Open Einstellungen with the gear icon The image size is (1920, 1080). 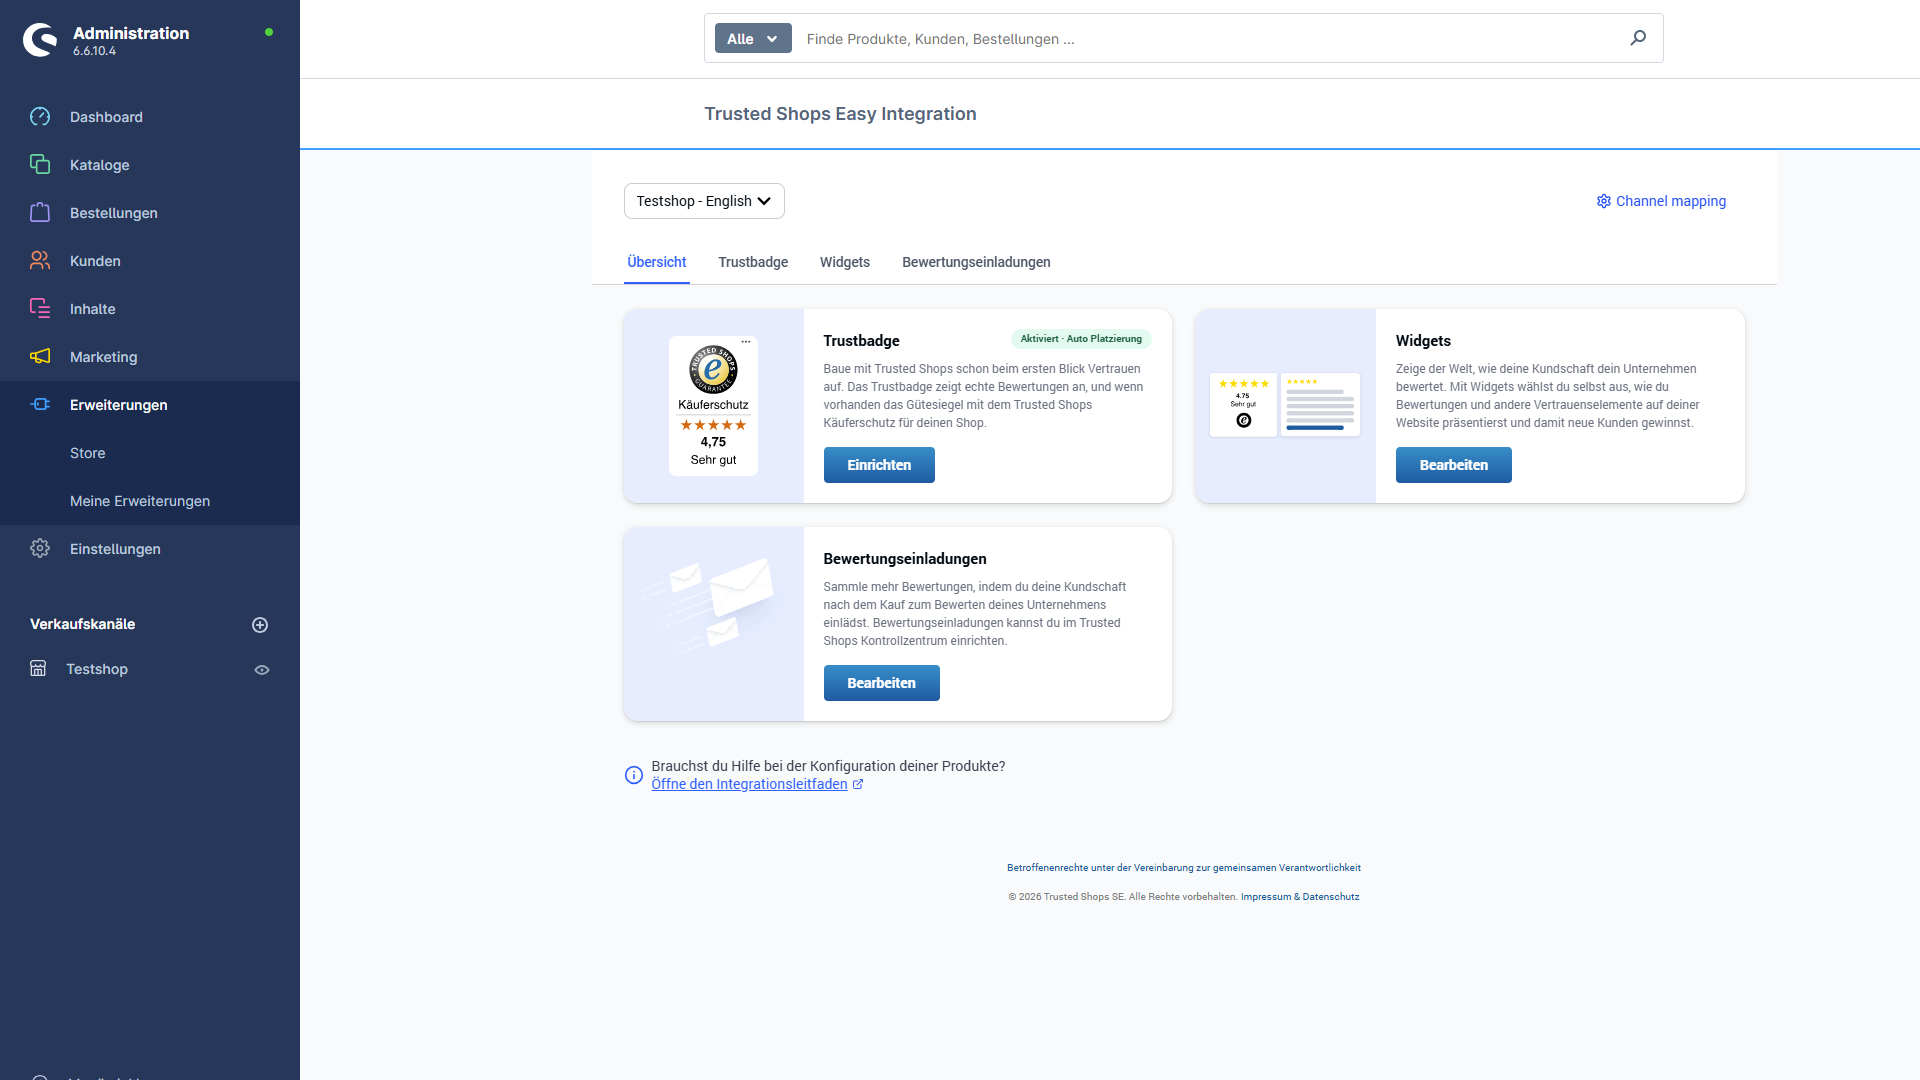[40, 548]
